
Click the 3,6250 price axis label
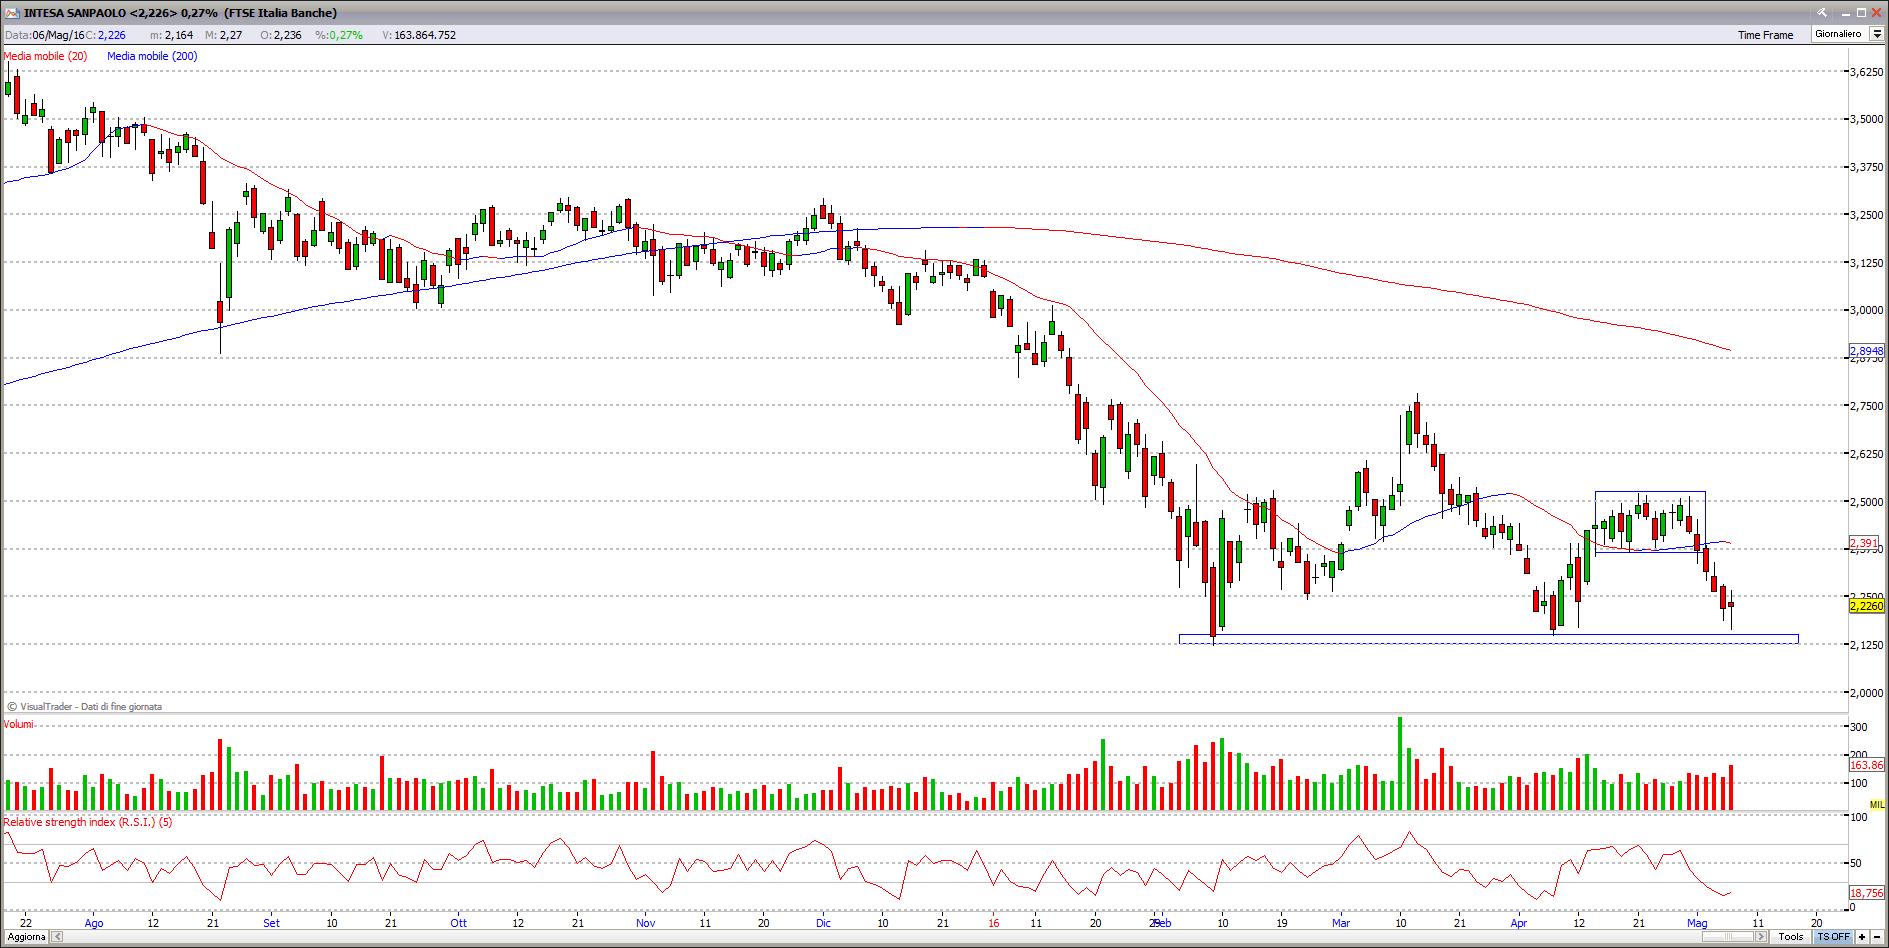point(1866,72)
